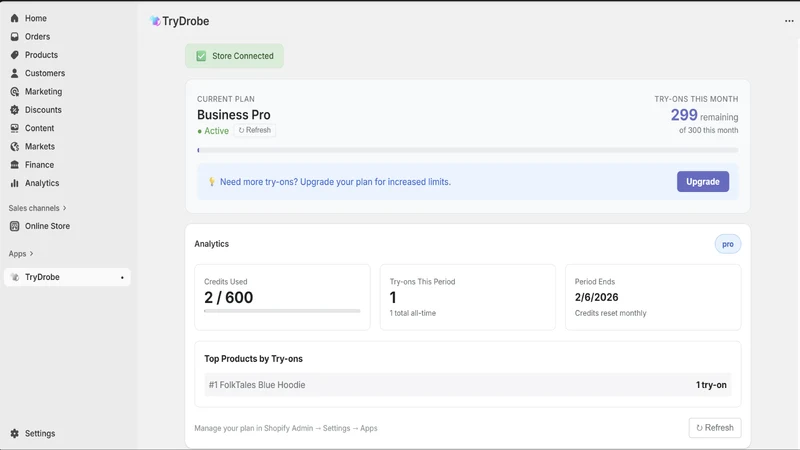Open the three-dot more menu
800x450 pixels.
(x=789, y=21)
